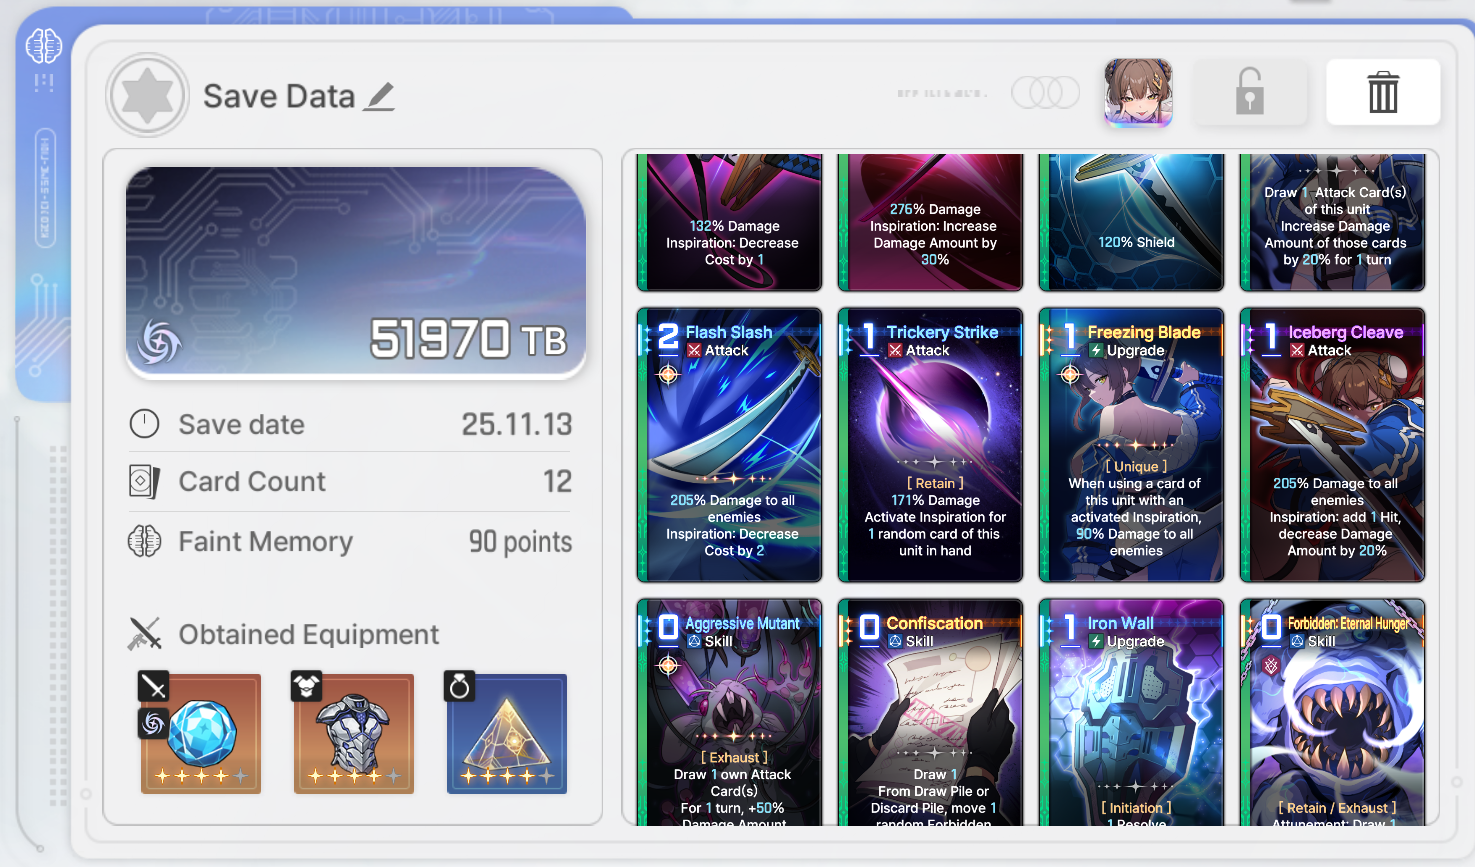Click the Skill type icon on Confiscation
This screenshot has height=867, width=1475.
895,642
